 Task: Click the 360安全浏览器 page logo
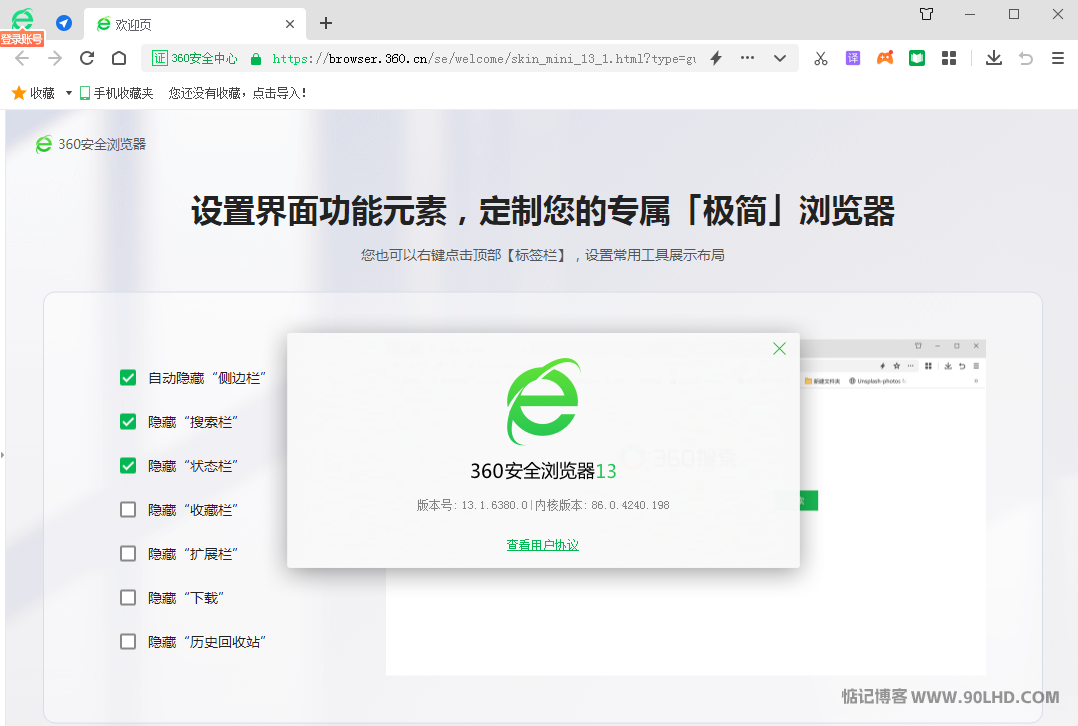91,144
